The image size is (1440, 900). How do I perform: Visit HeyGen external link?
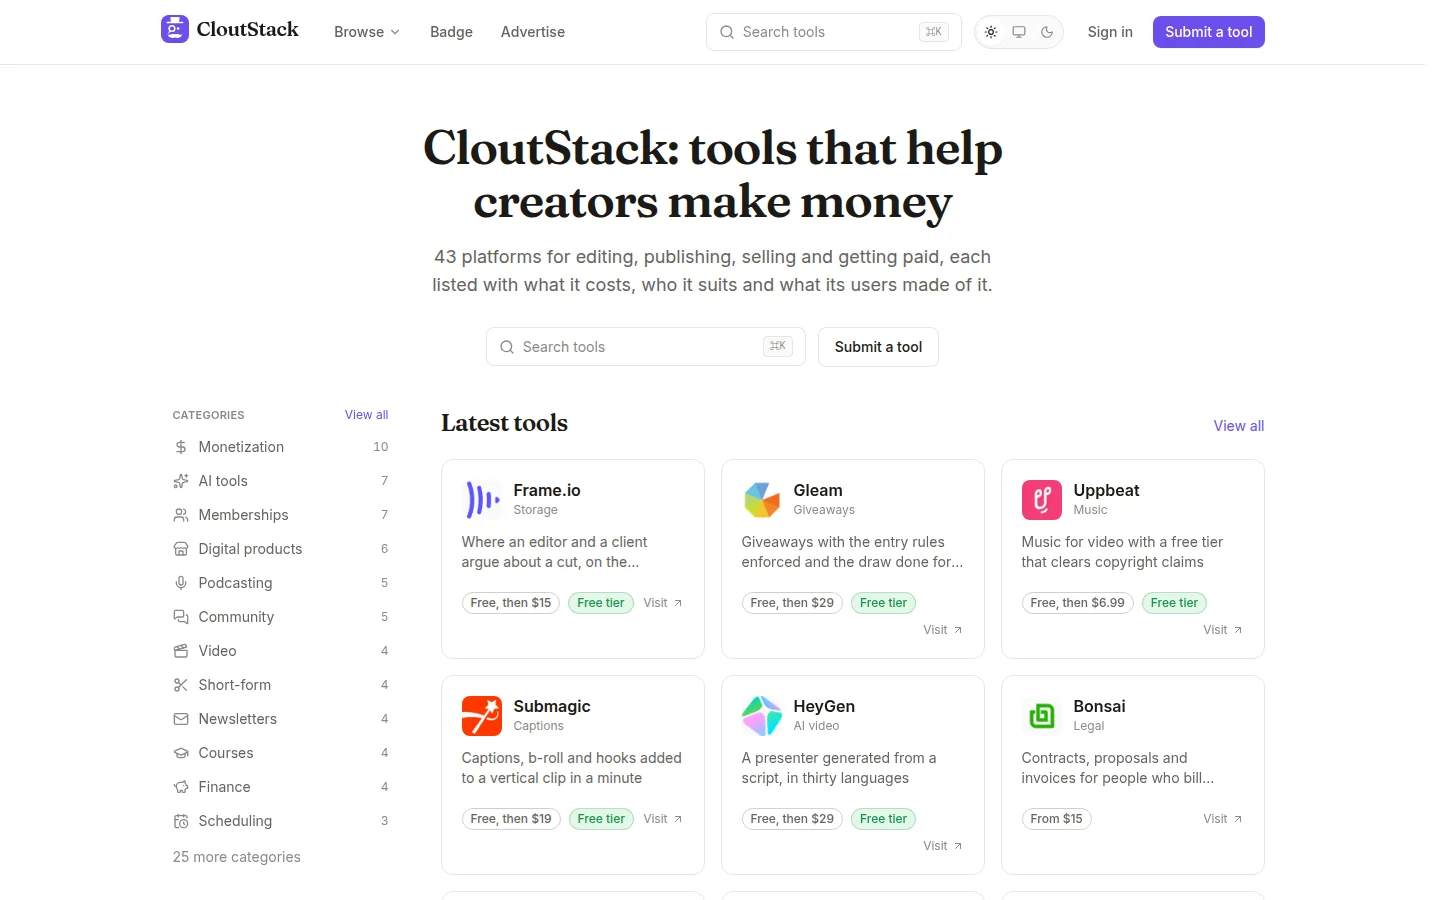point(943,846)
